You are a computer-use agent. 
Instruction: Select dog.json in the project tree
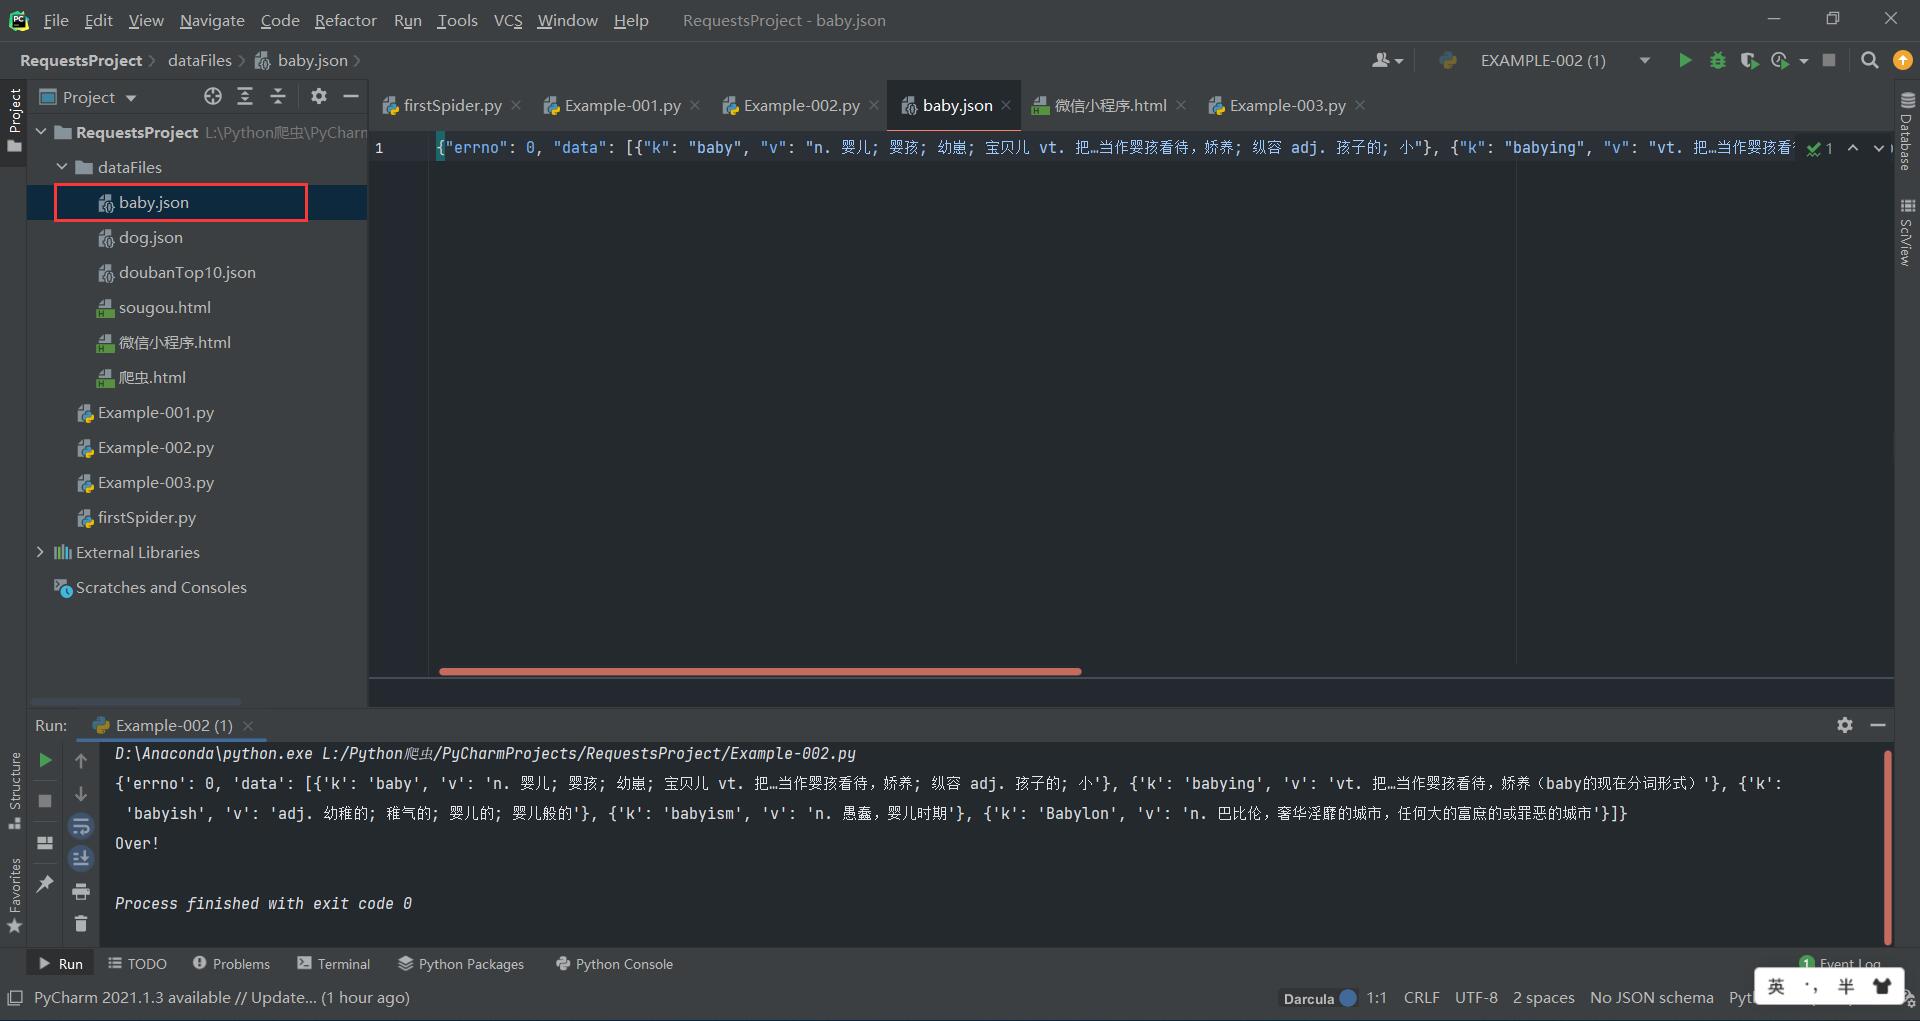150,237
